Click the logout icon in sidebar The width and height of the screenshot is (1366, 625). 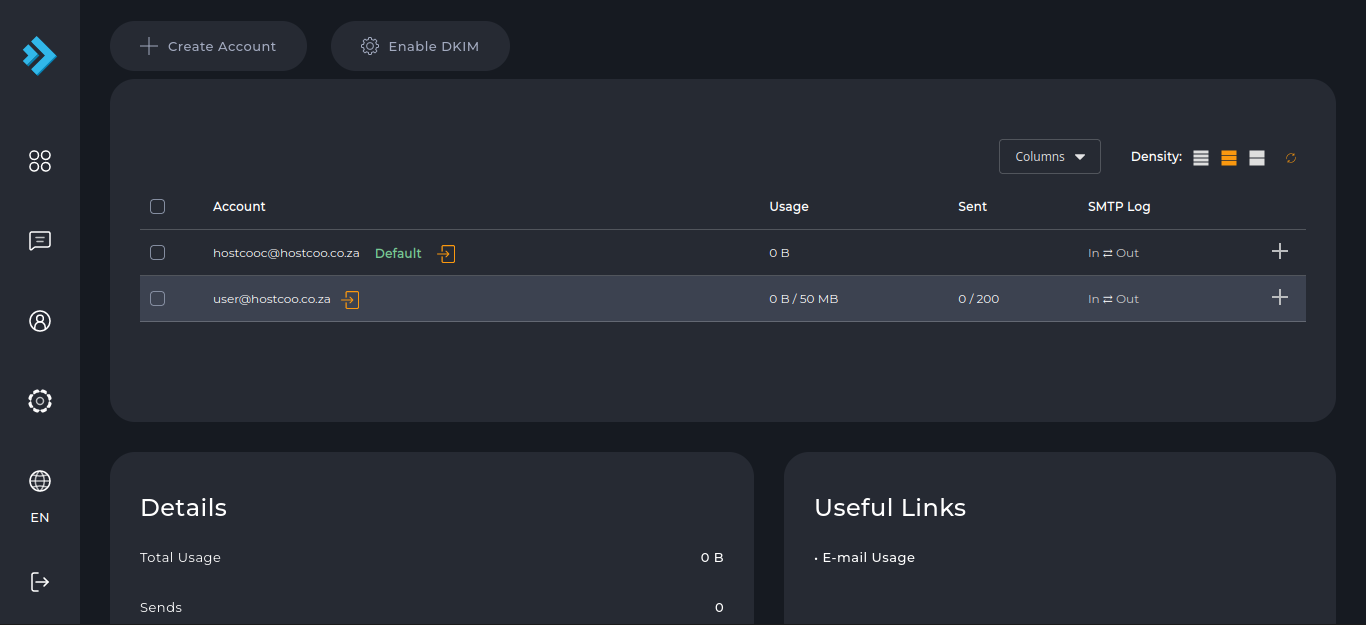click(x=40, y=581)
